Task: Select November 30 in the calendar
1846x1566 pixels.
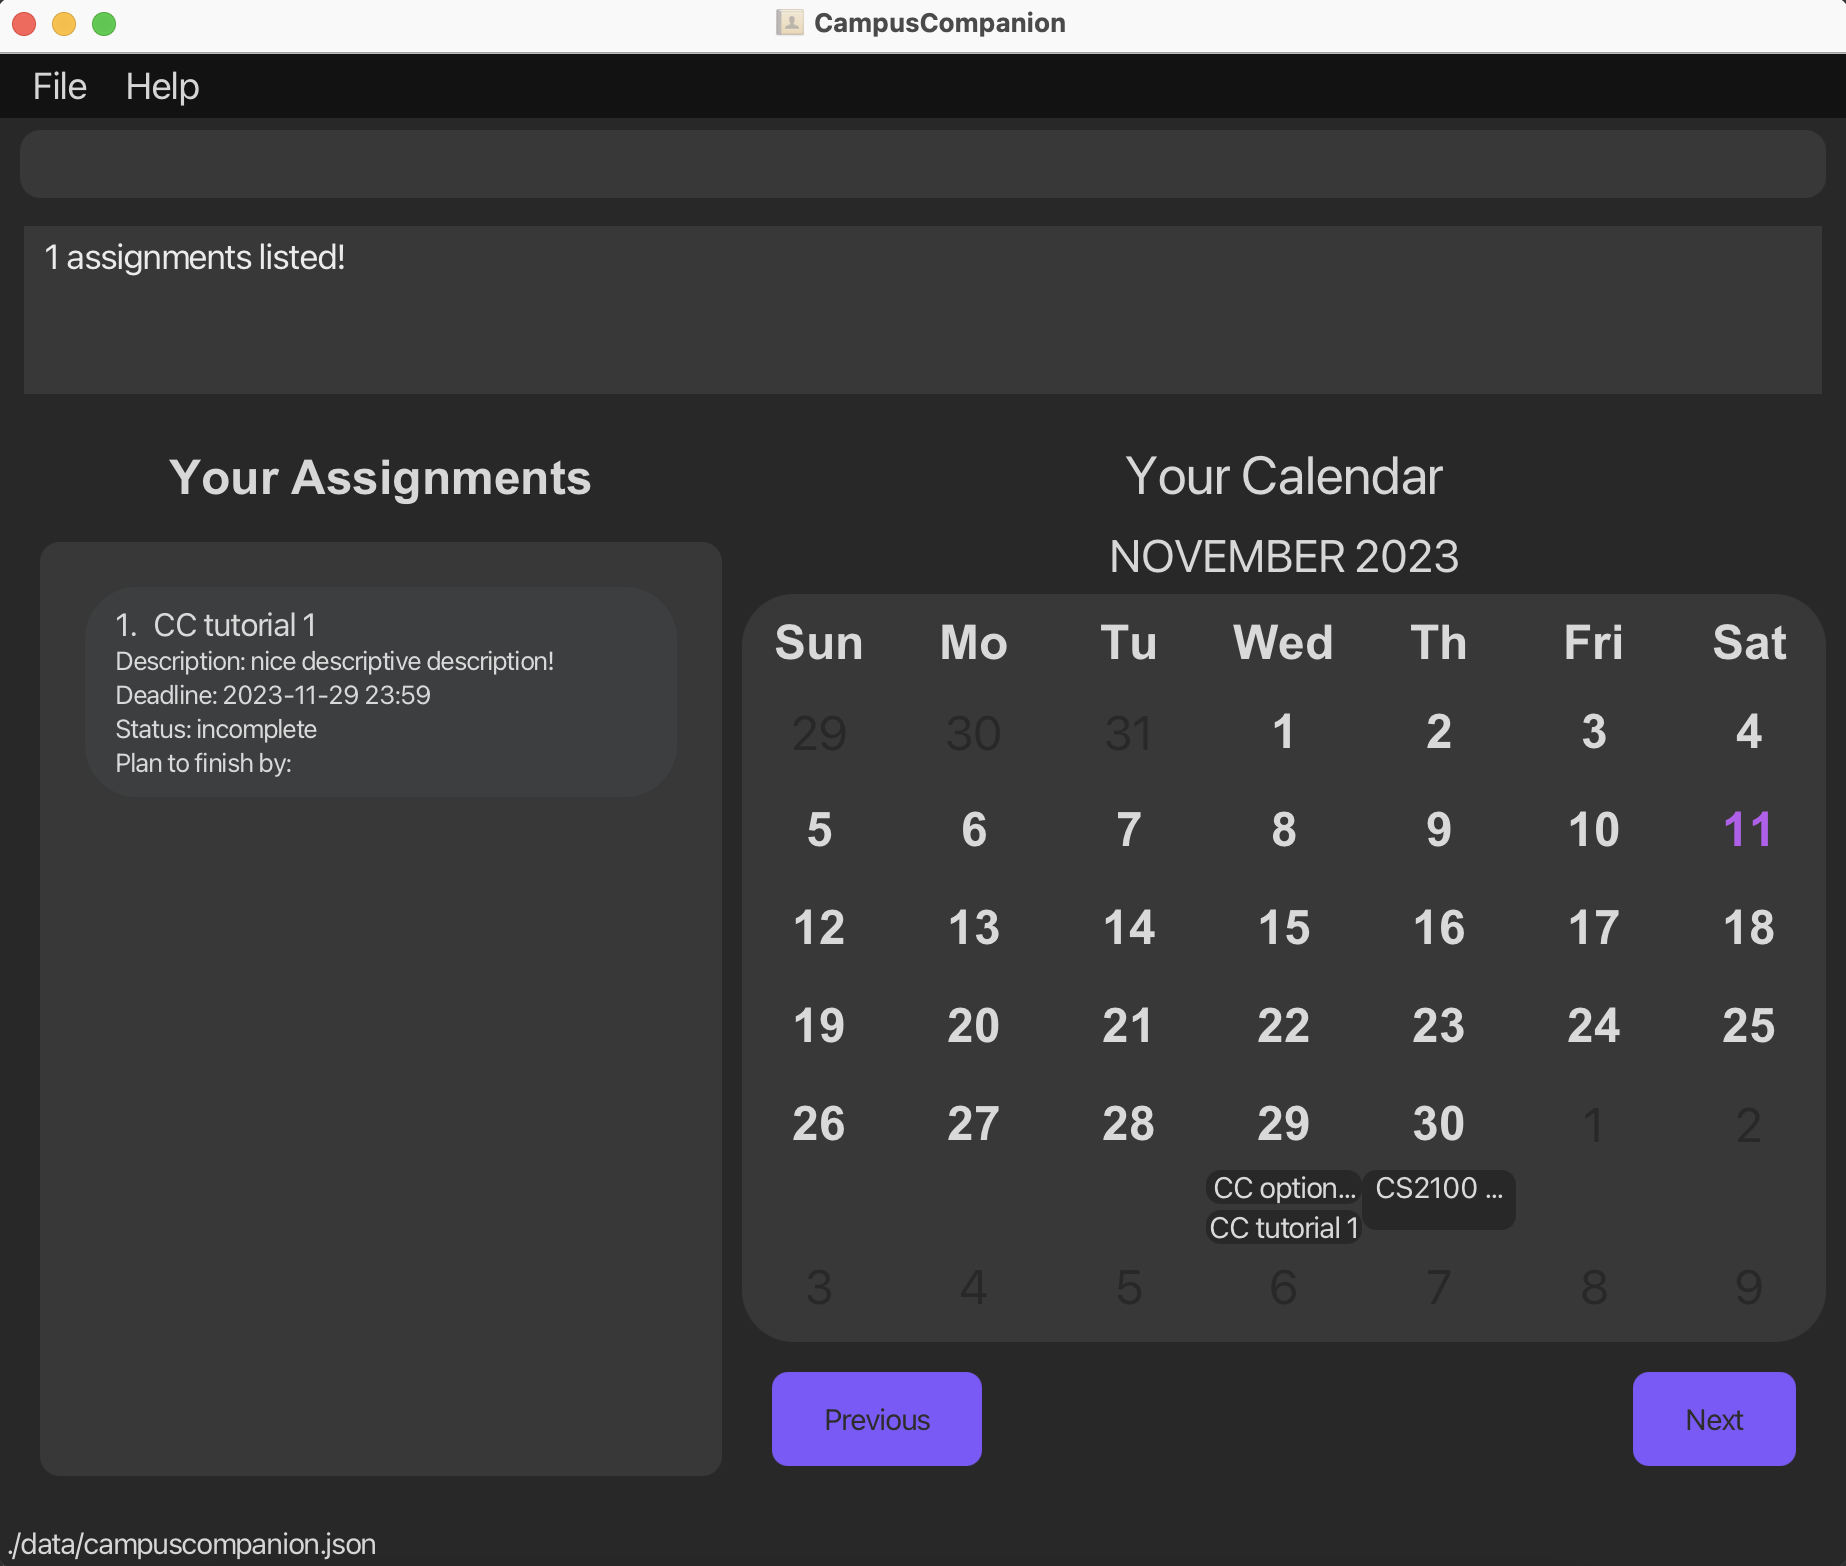Action: pyautogui.click(x=1438, y=1124)
